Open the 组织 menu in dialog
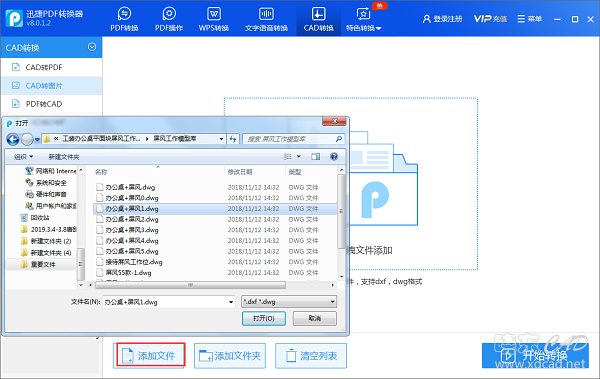The width and height of the screenshot is (600, 379). pyautogui.click(x=23, y=157)
